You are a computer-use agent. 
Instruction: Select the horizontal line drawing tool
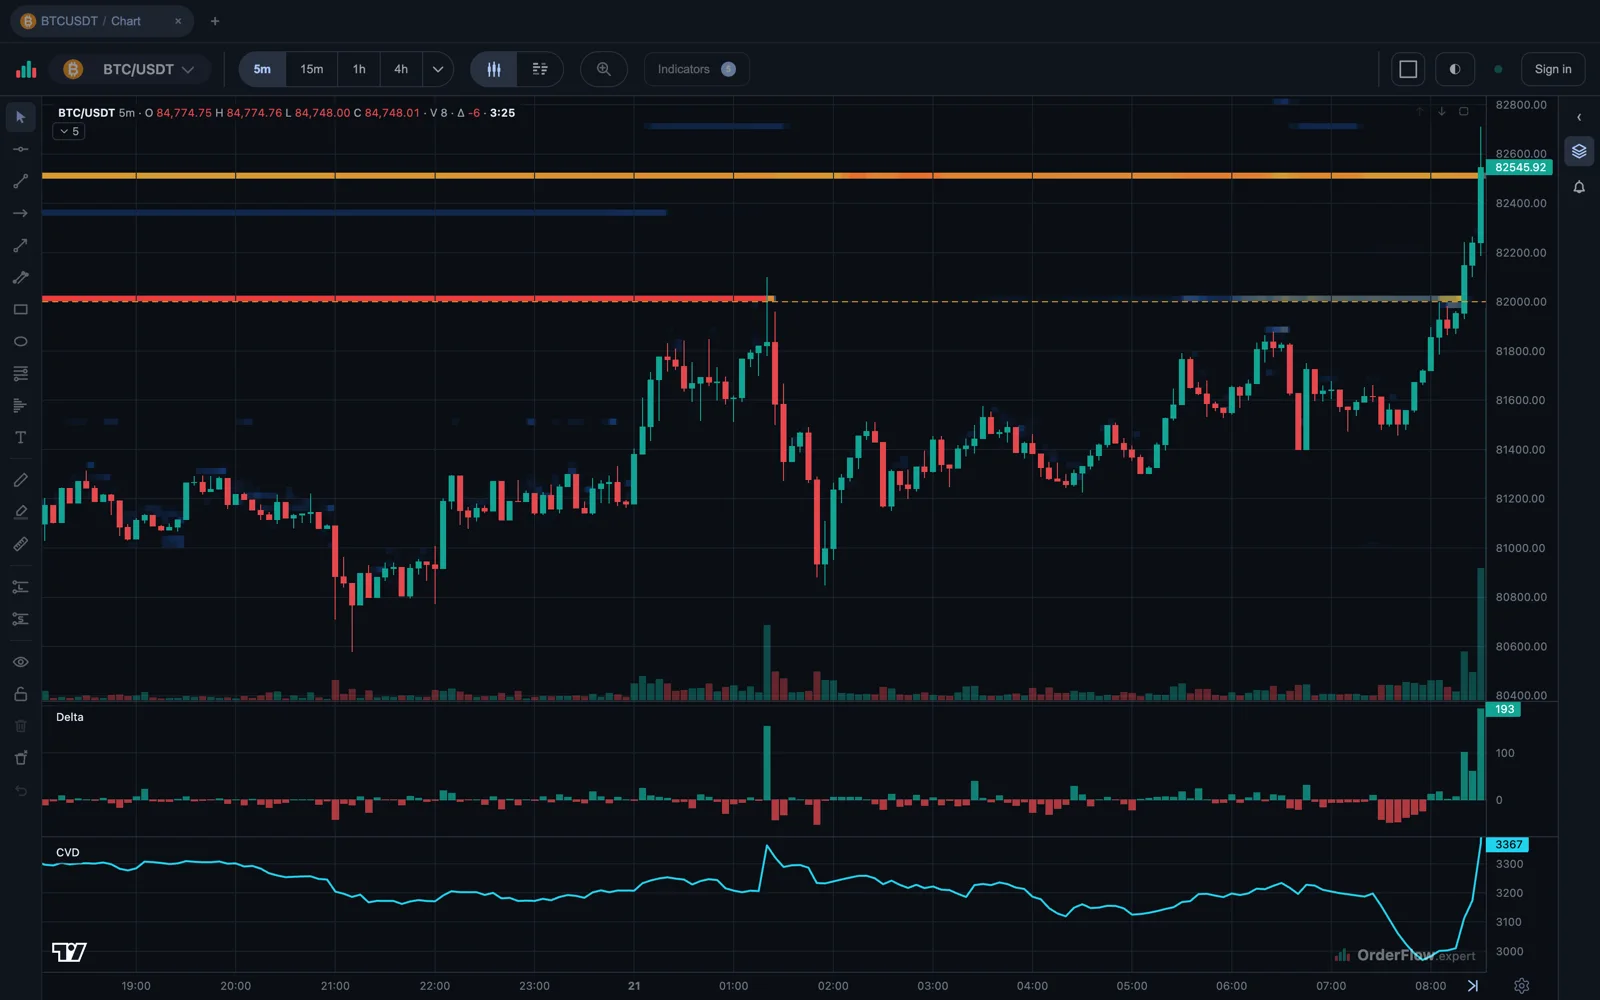point(20,149)
